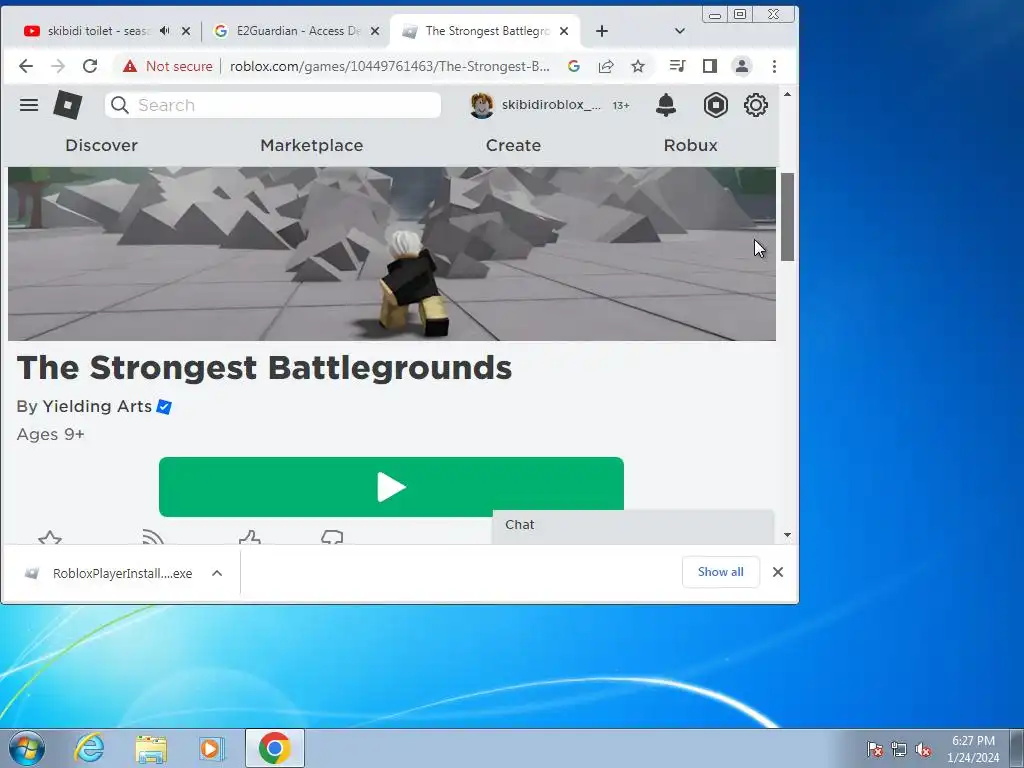Mute the skibidi toilet tab audio
This screenshot has height=768, width=1024.
click(x=165, y=31)
